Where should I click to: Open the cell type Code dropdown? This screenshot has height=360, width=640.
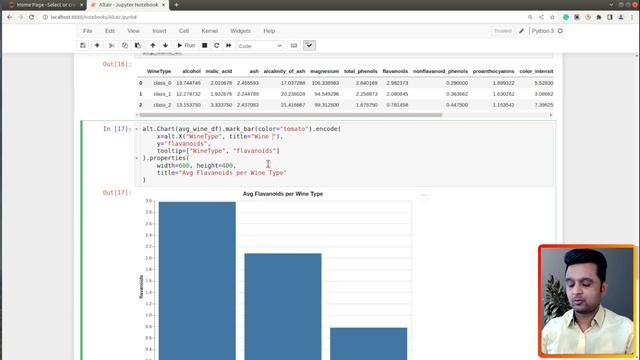tap(260, 46)
